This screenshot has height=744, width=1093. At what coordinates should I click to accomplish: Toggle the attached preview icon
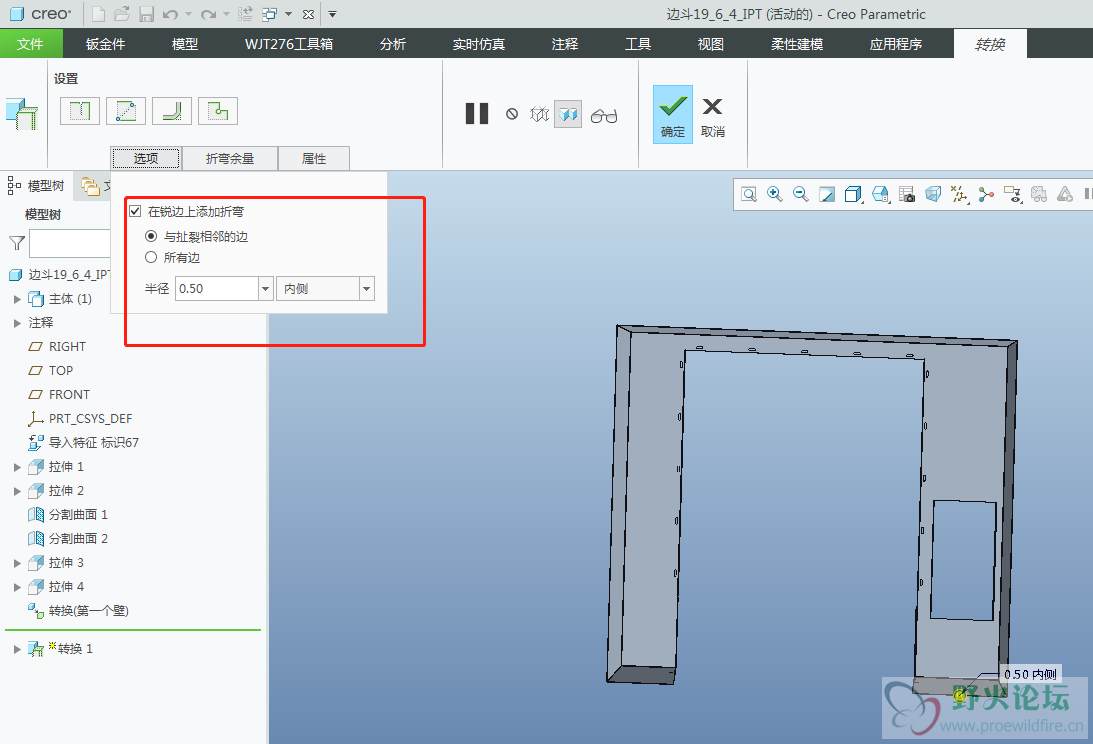[568, 114]
